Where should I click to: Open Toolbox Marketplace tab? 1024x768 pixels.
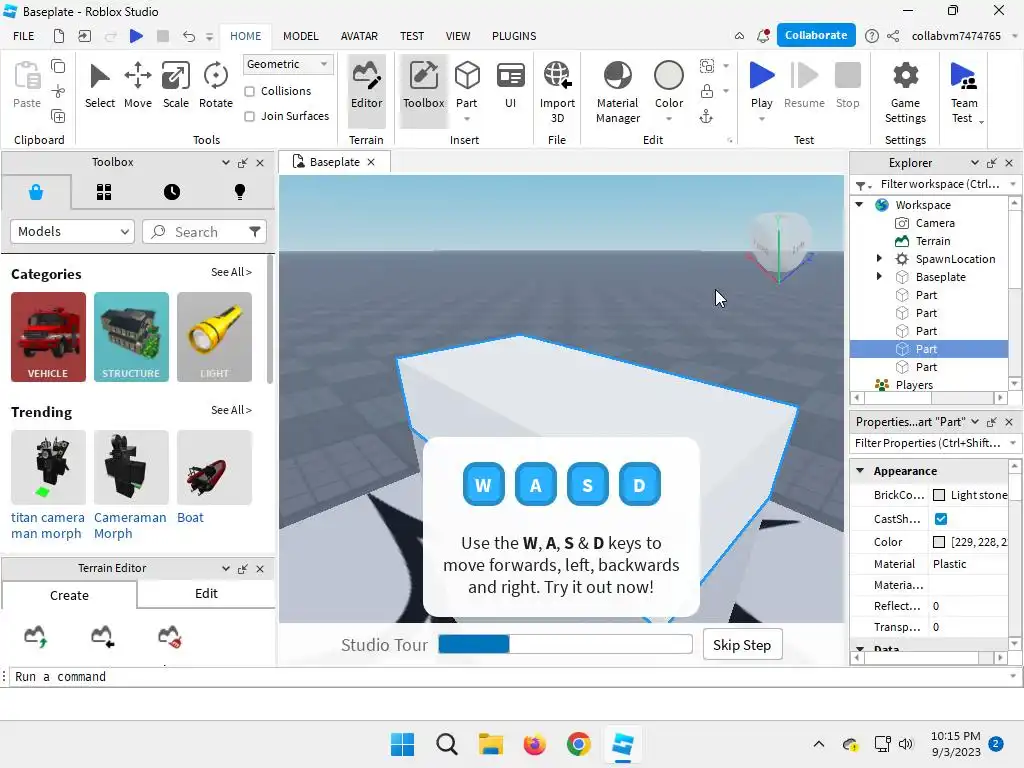click(x=36, y=192)
